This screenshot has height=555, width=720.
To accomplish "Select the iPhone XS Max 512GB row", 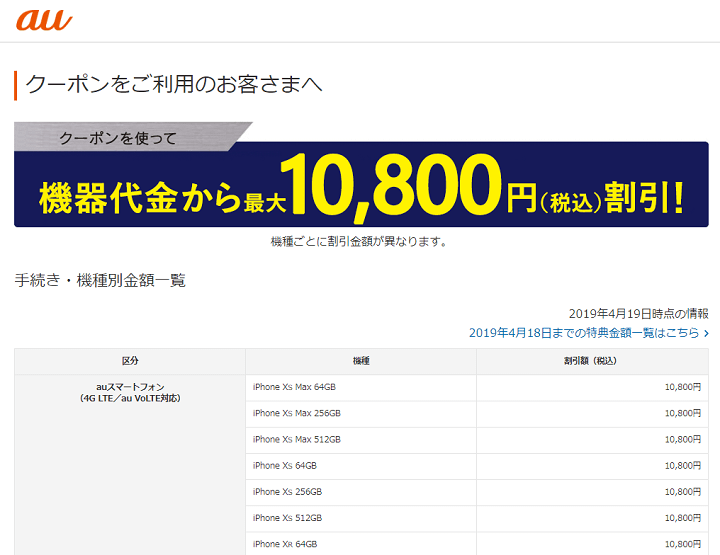I will tap(477, 440).
